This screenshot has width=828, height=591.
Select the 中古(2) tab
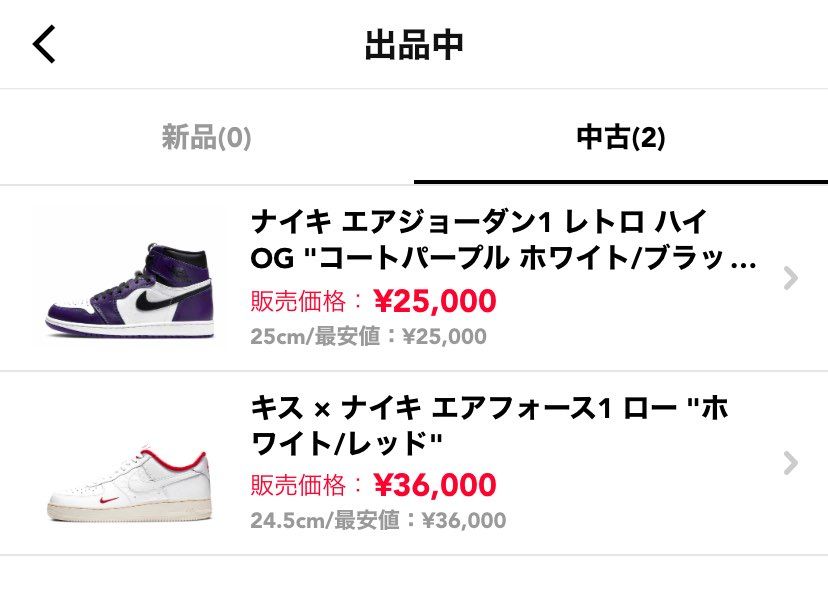point(621,137)
